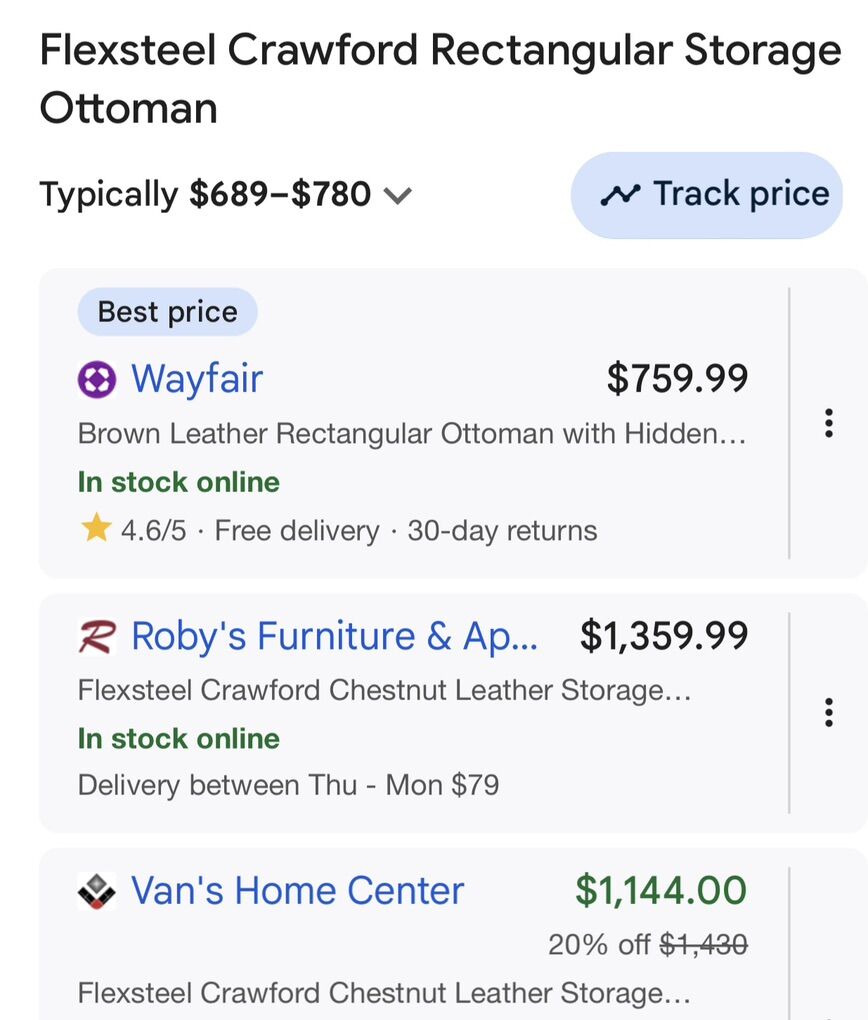
Task: Click the Flexsteel Crawford product title
Action: click(x=440, y=78)
